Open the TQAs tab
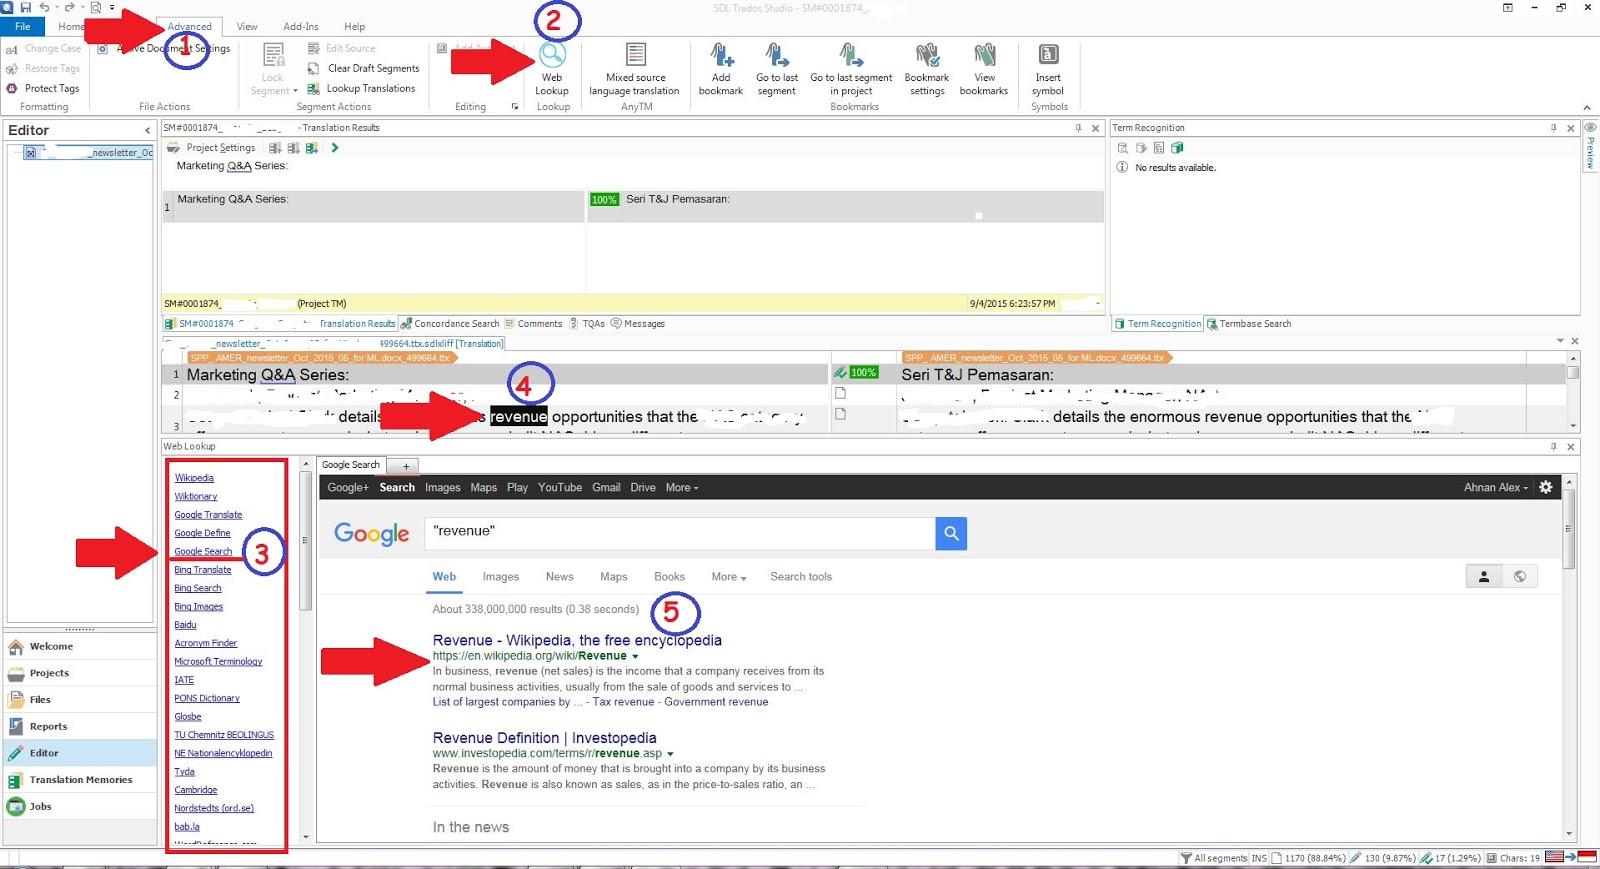 point(587,324)
